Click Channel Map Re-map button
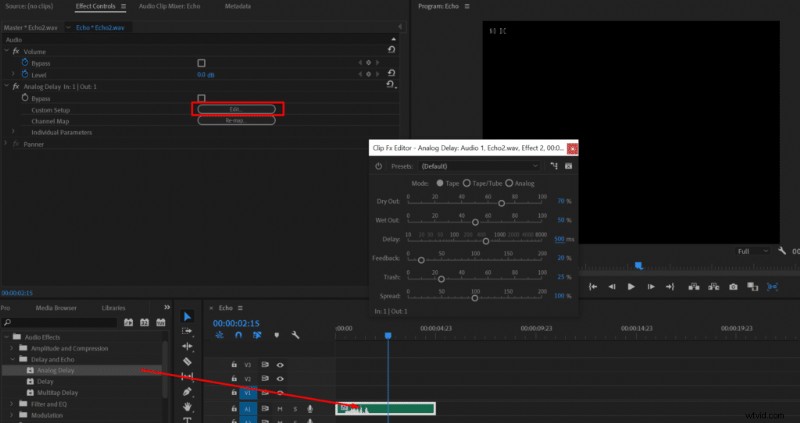Viewport: 800px width, 423px height. (236, 121)
